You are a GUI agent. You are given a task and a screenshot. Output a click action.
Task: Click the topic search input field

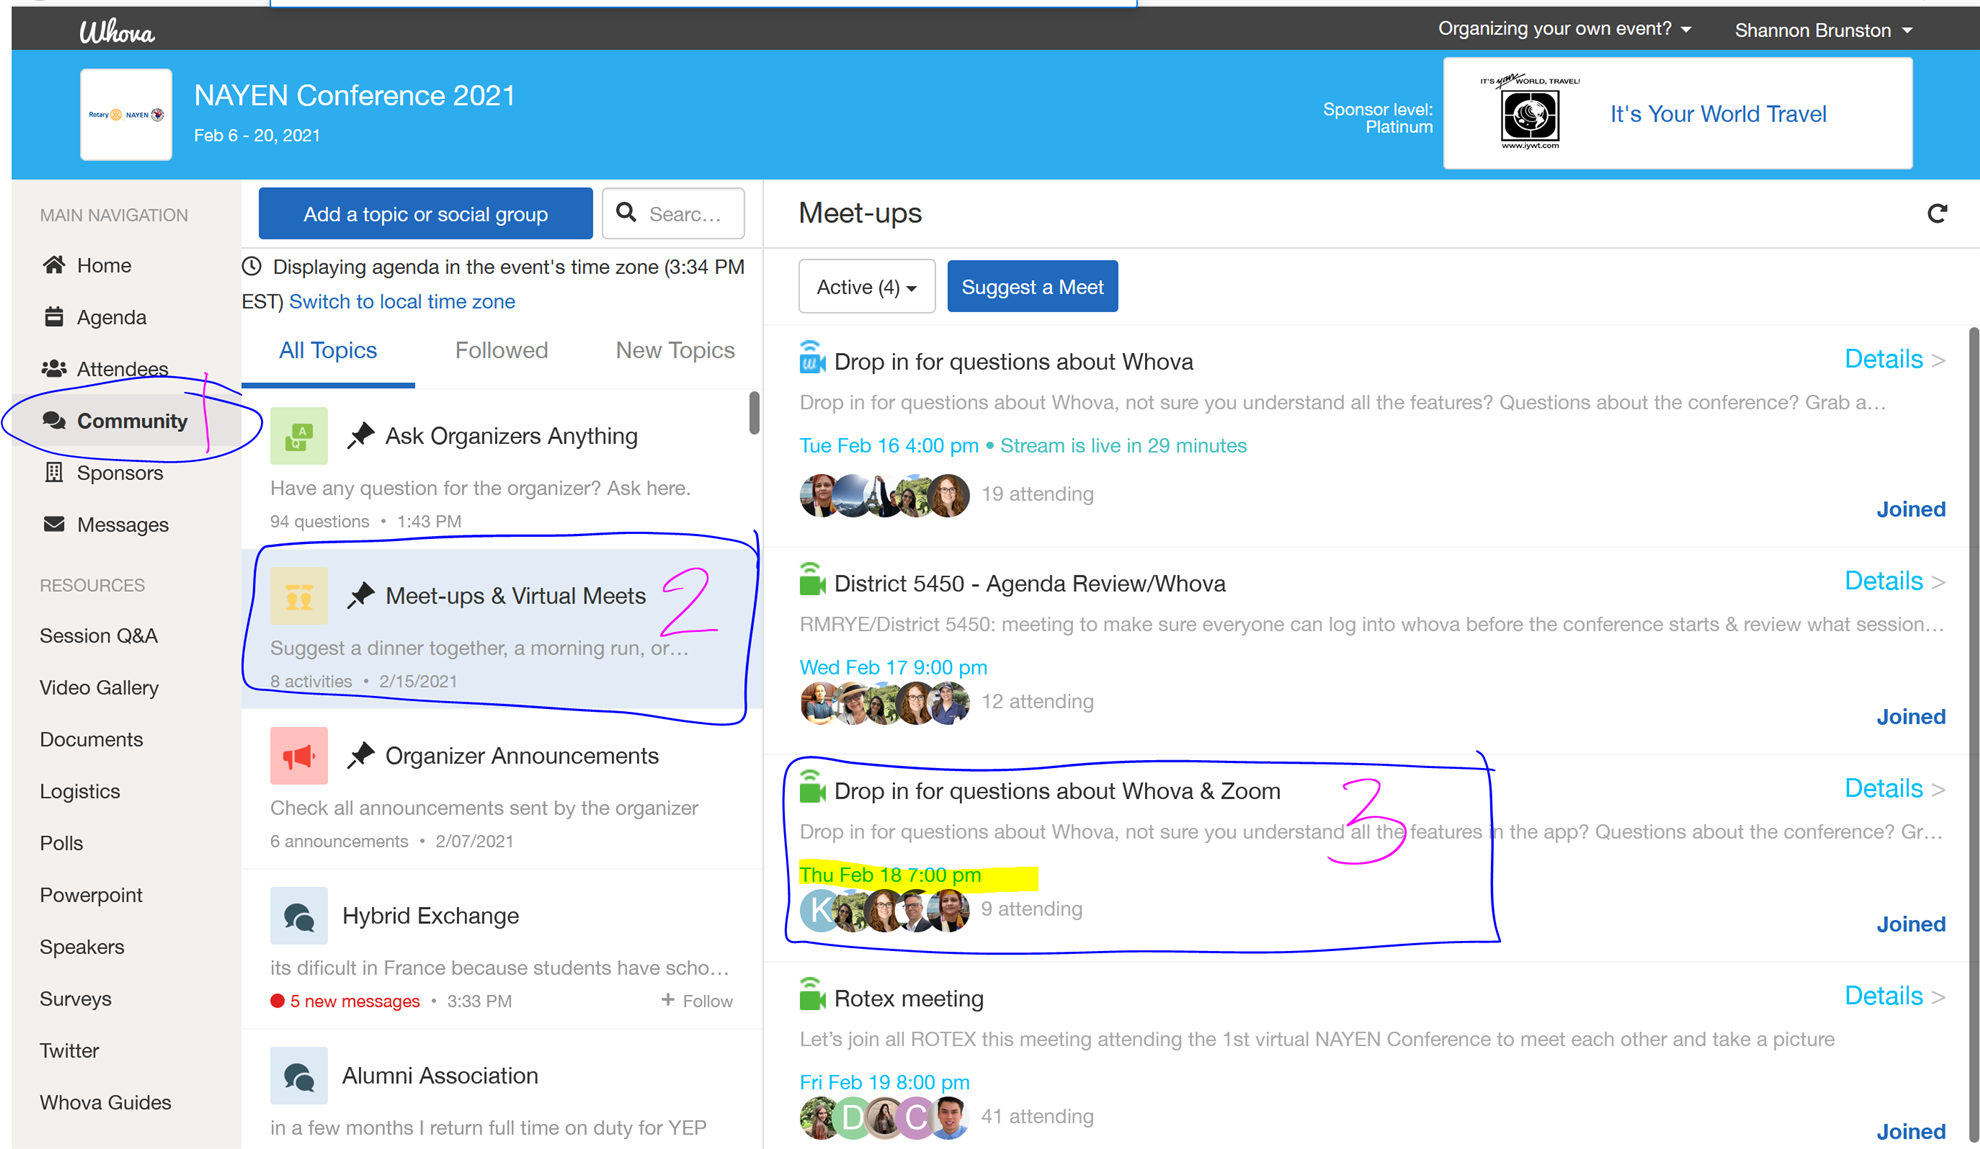coord(685,214)
